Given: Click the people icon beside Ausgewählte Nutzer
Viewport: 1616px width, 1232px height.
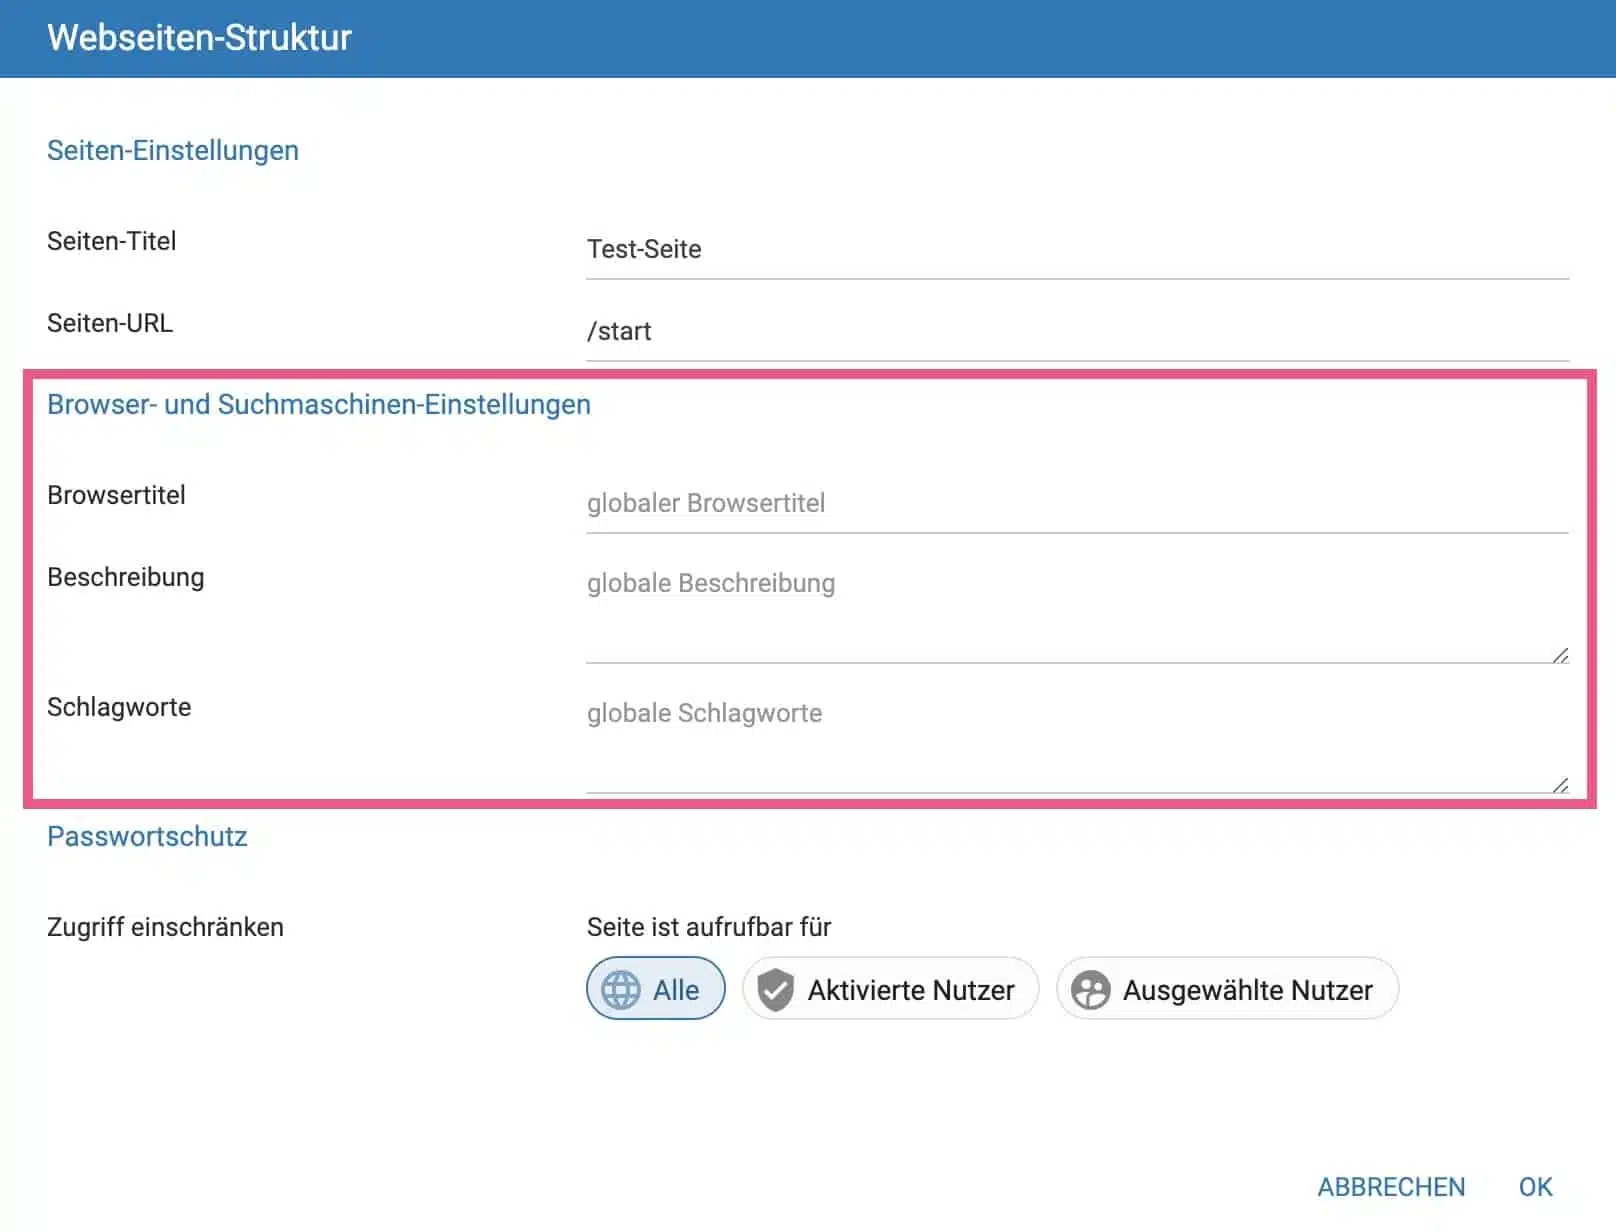Looking at the screenshot, I should [1091, 989].
